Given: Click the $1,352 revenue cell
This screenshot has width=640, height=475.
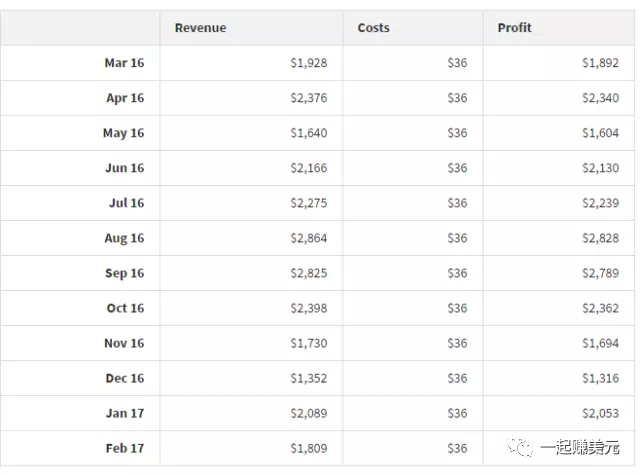Looking at the screenshot, I should click(x=308, y=378).
